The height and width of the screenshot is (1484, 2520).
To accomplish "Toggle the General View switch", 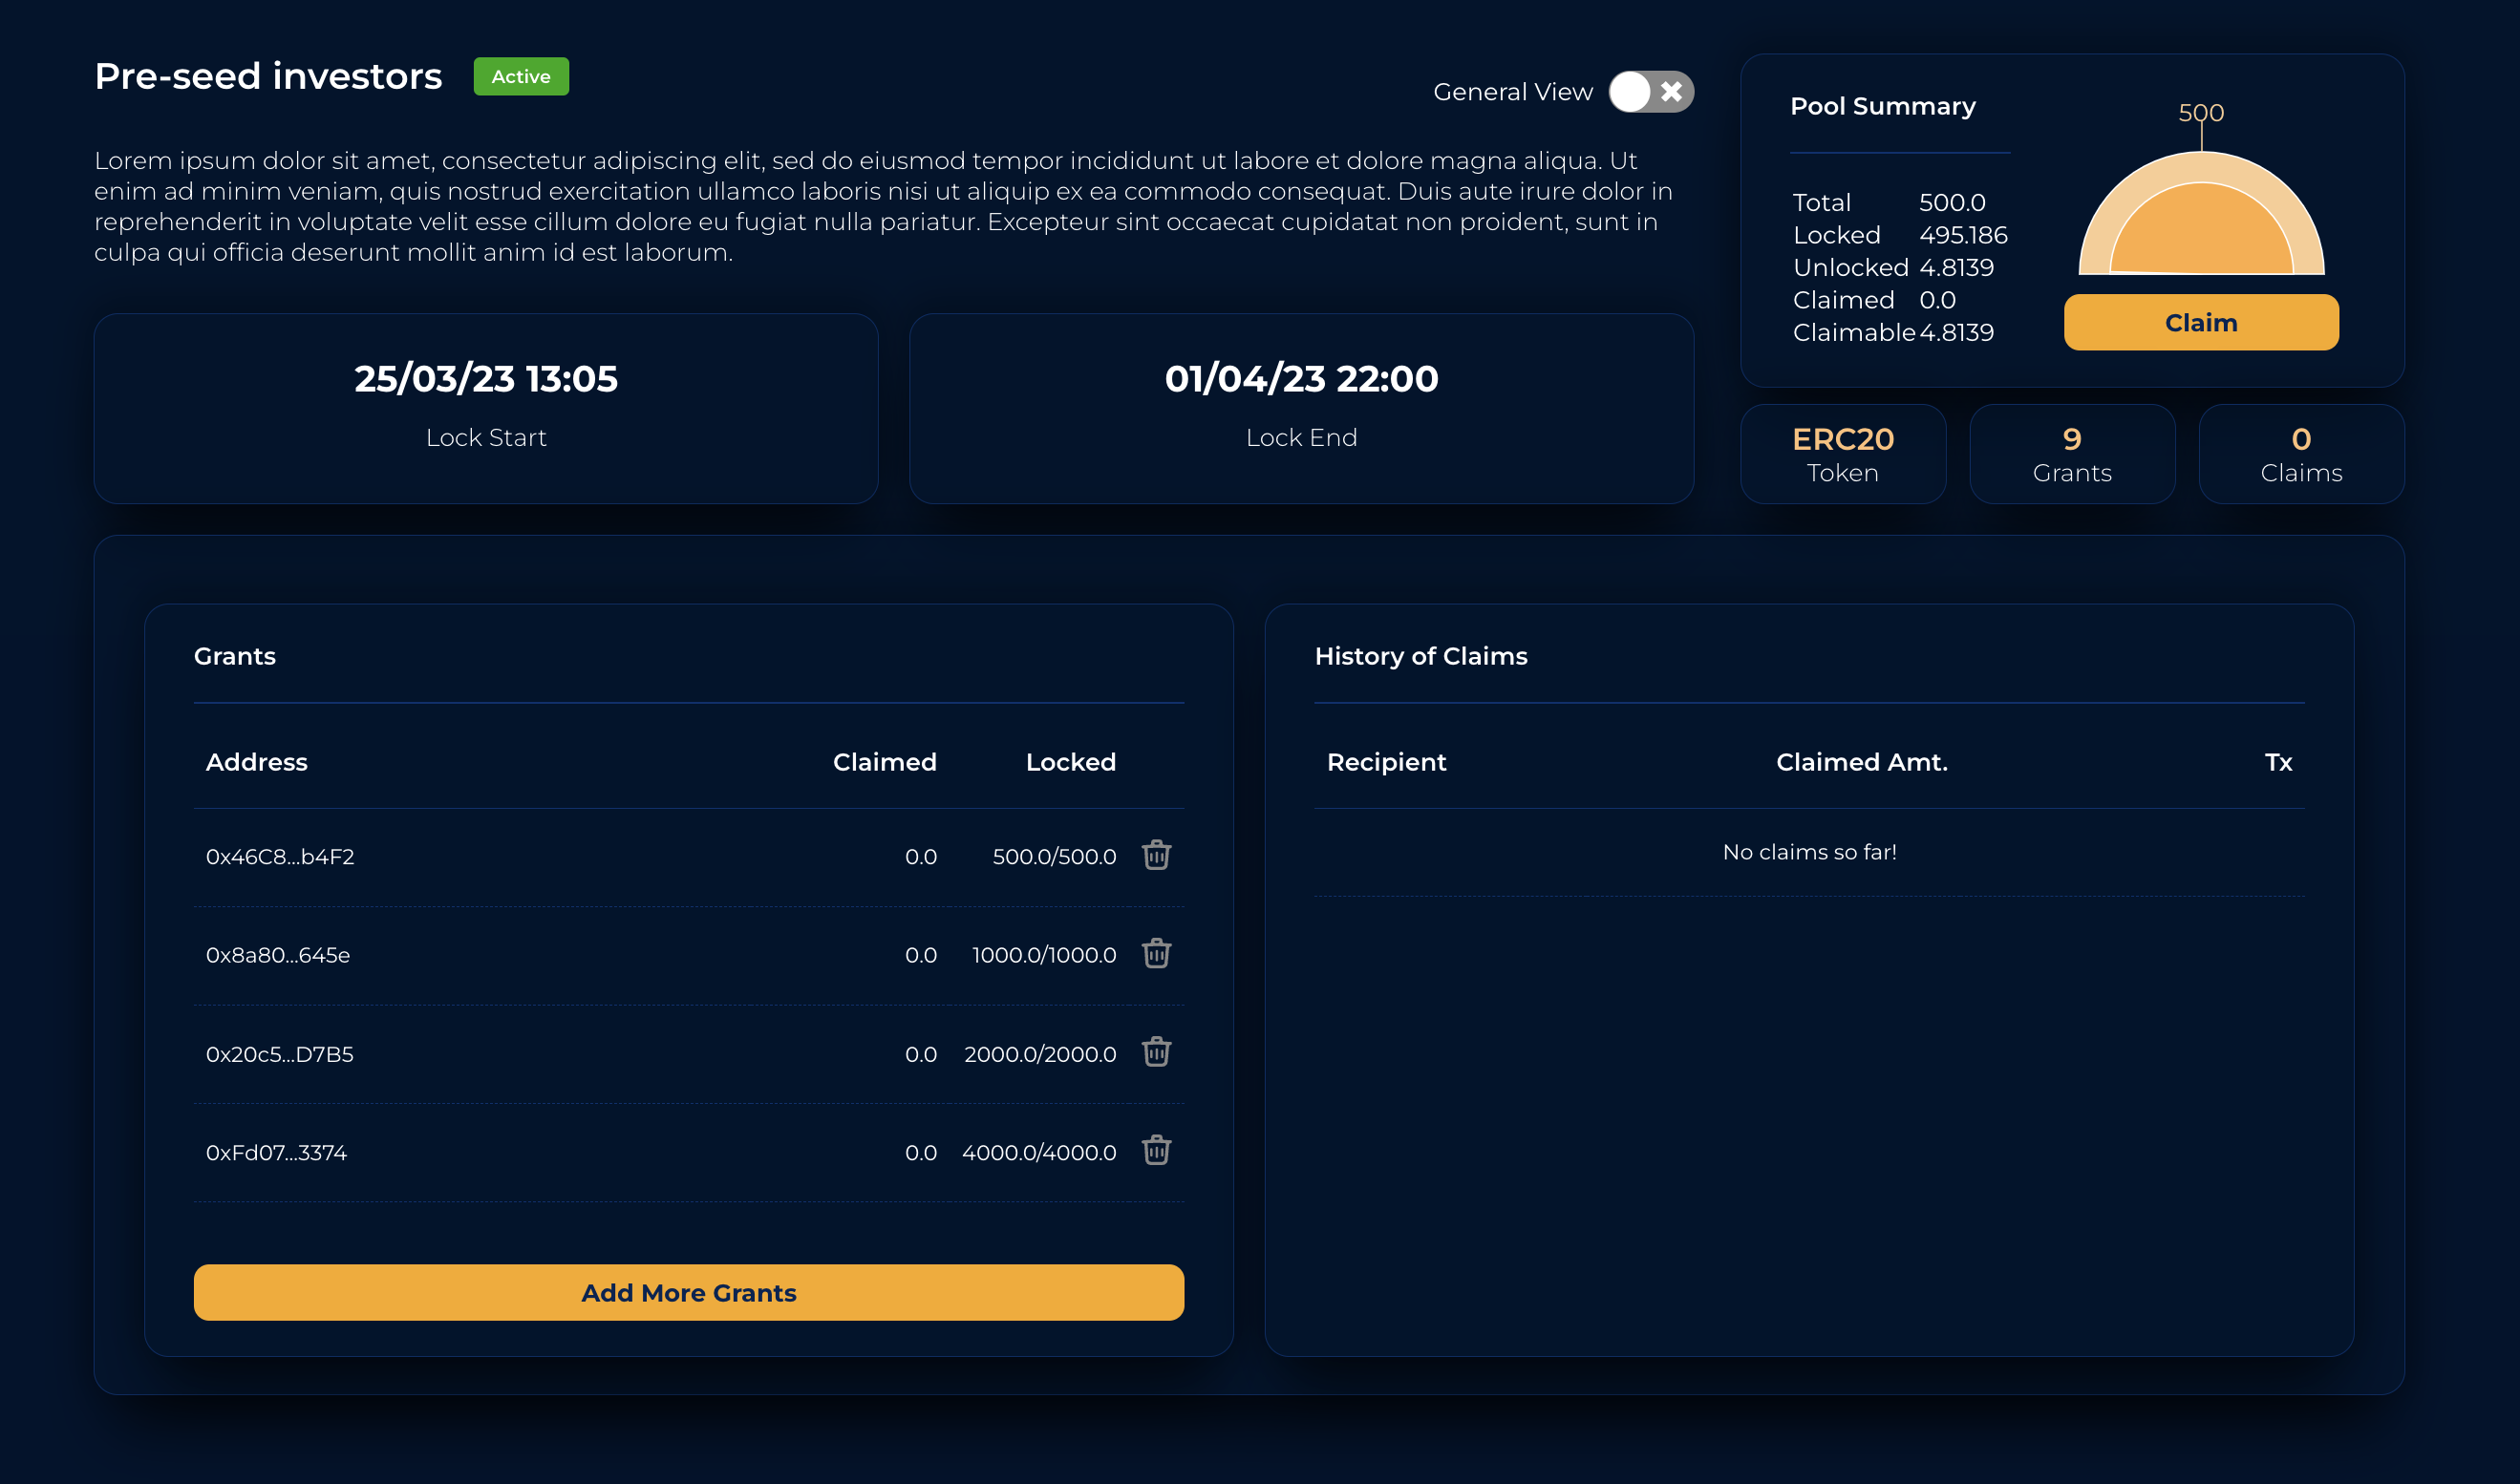I will pos(1650,92).
